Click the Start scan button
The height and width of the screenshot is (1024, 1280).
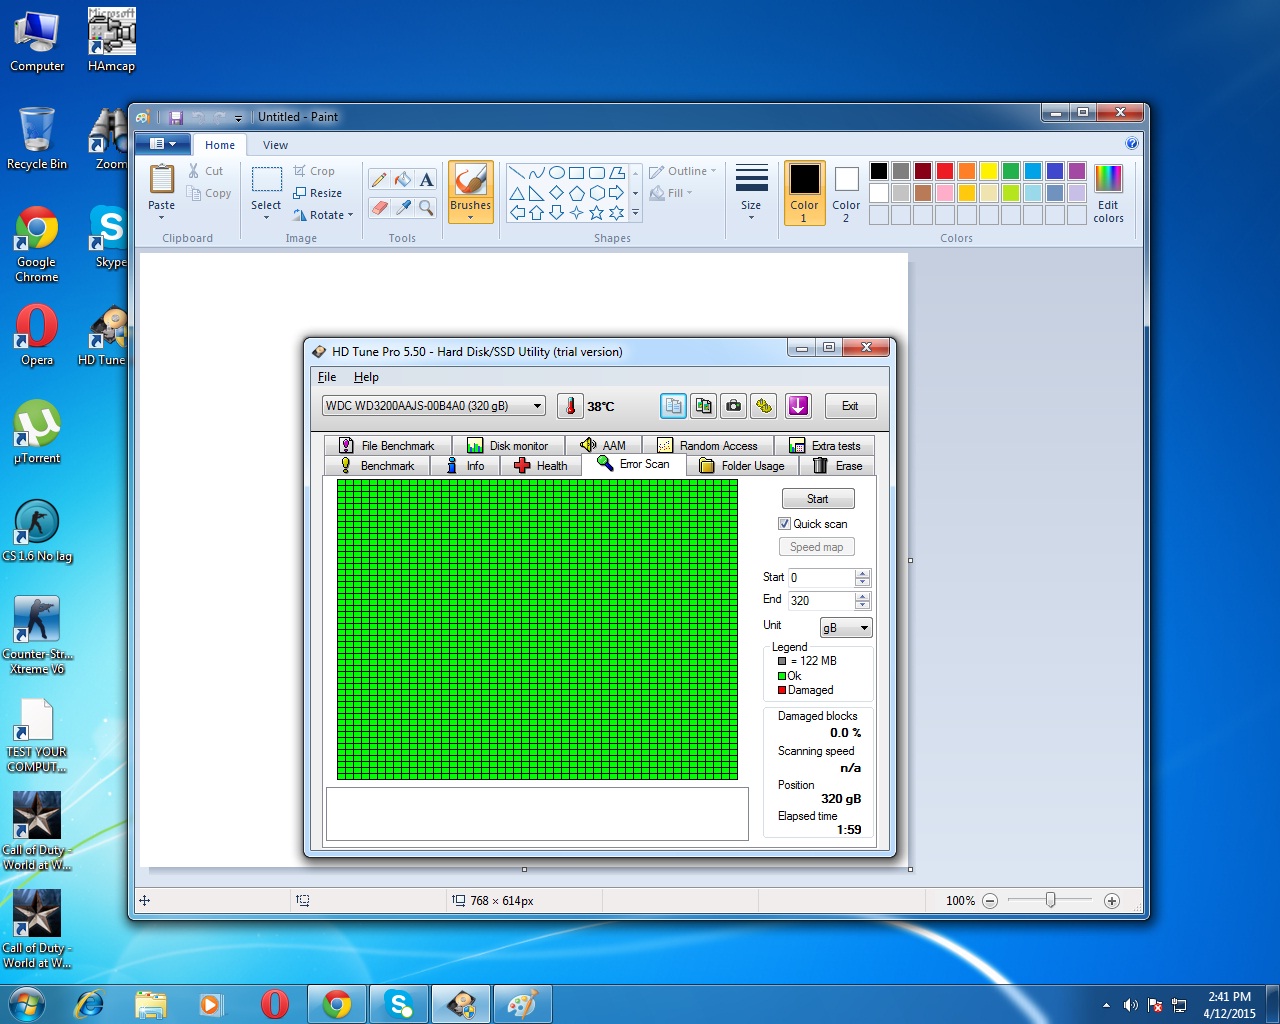(817, 499)
